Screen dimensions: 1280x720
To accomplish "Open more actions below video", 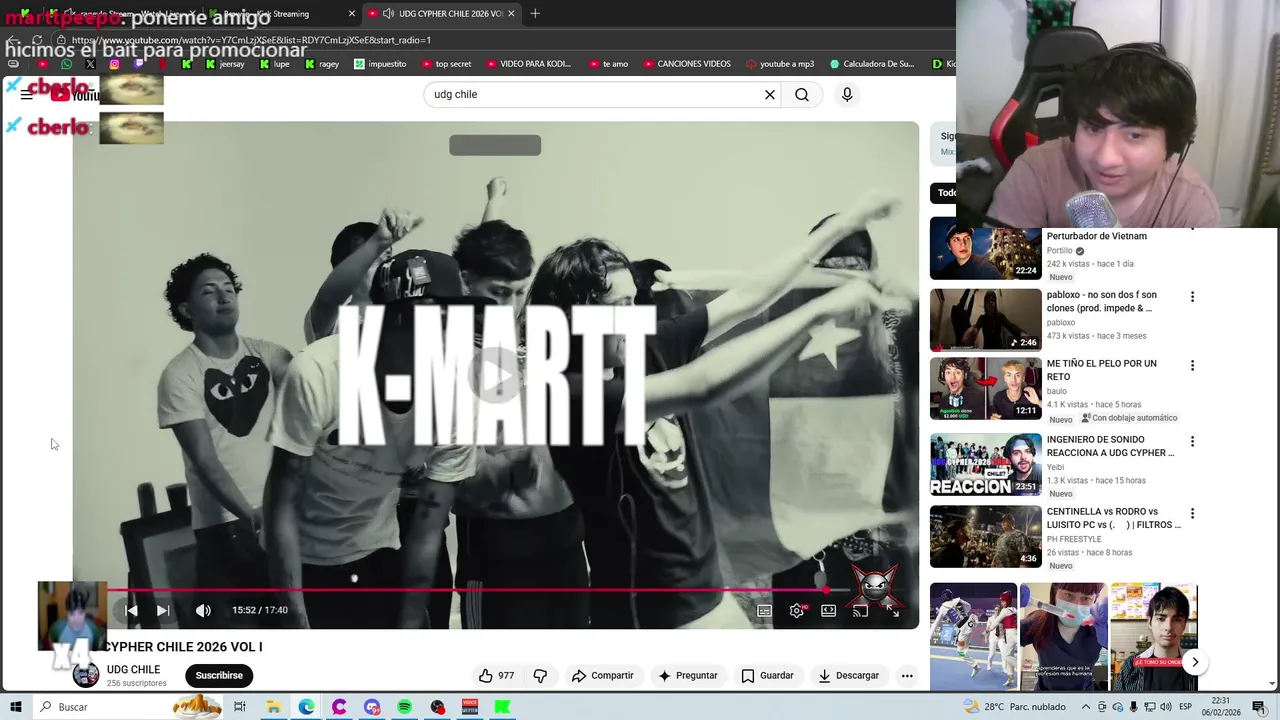I will click(907, 675).
